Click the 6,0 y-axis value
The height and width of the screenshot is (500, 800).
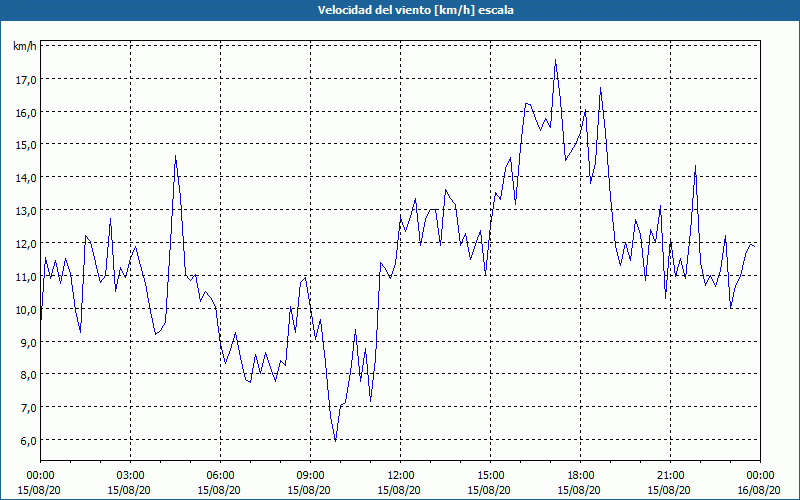29,440
